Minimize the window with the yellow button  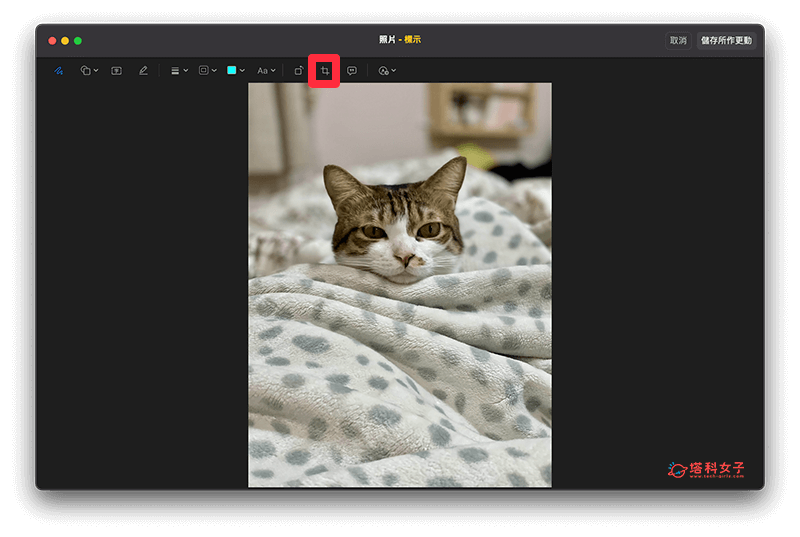pos(65,41)
